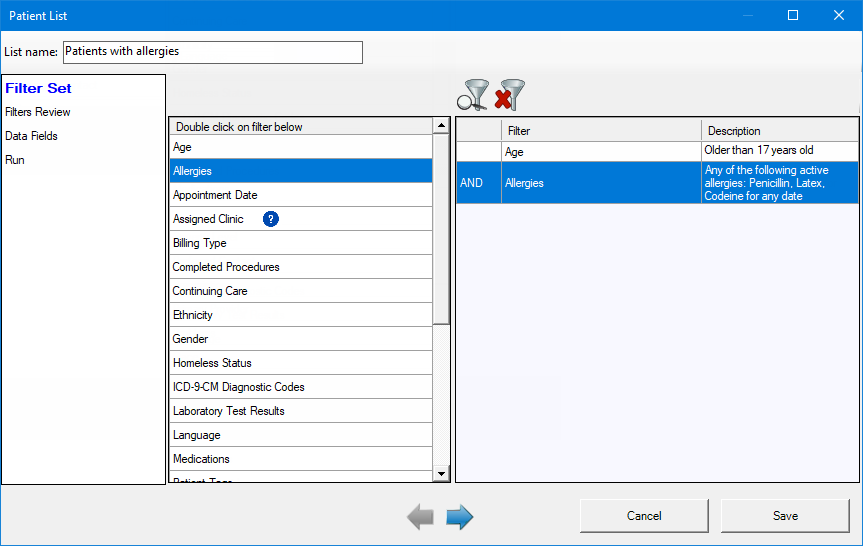Image resolution: width=863 pixels, height=546 pixels.
Task: Click the view filter funnel magnifier icon
Action: tap(473, 95)
